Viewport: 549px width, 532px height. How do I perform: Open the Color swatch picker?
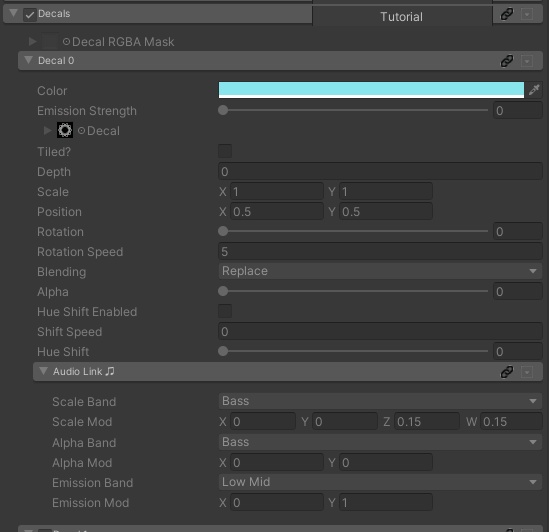[371, 90]
